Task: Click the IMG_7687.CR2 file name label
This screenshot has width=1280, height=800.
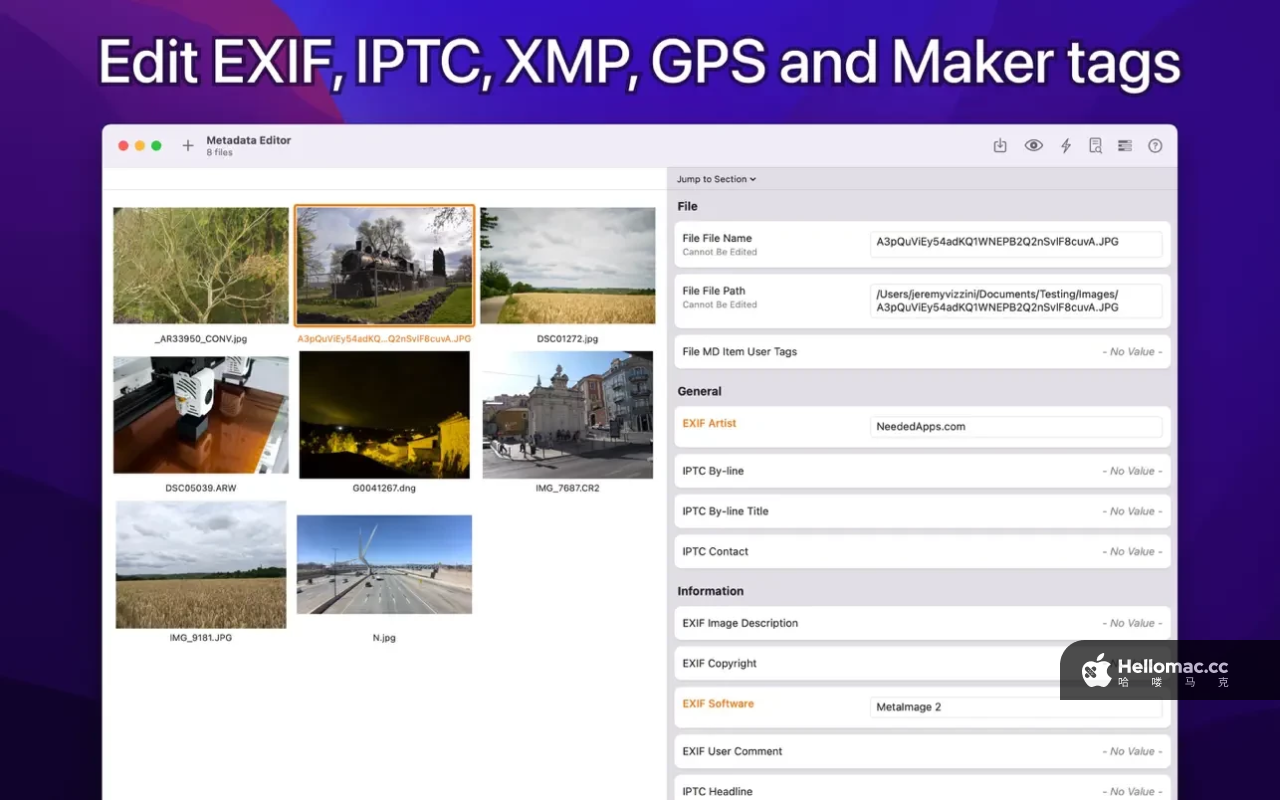Action: coord(568,488)
